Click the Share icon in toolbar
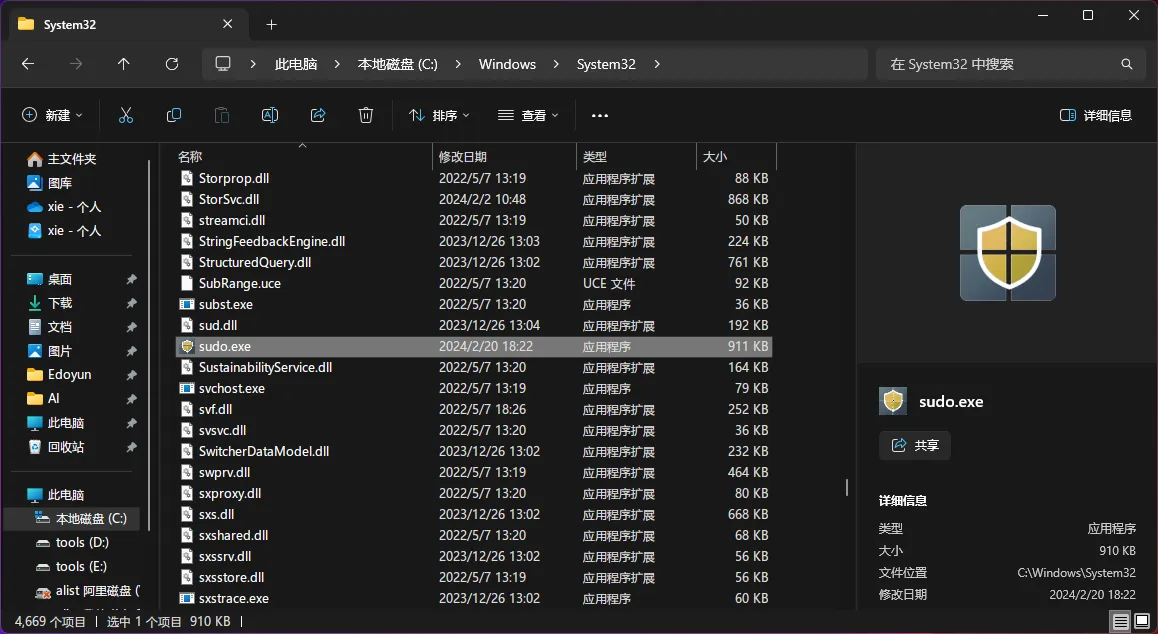 pyautogui.click(x=318, y=115)
